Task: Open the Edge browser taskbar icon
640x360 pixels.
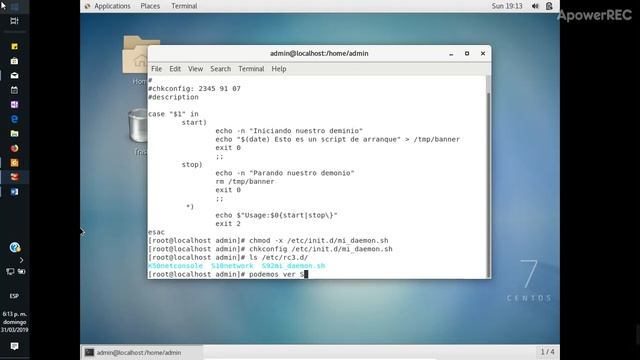Action: [x=14, y=119]
